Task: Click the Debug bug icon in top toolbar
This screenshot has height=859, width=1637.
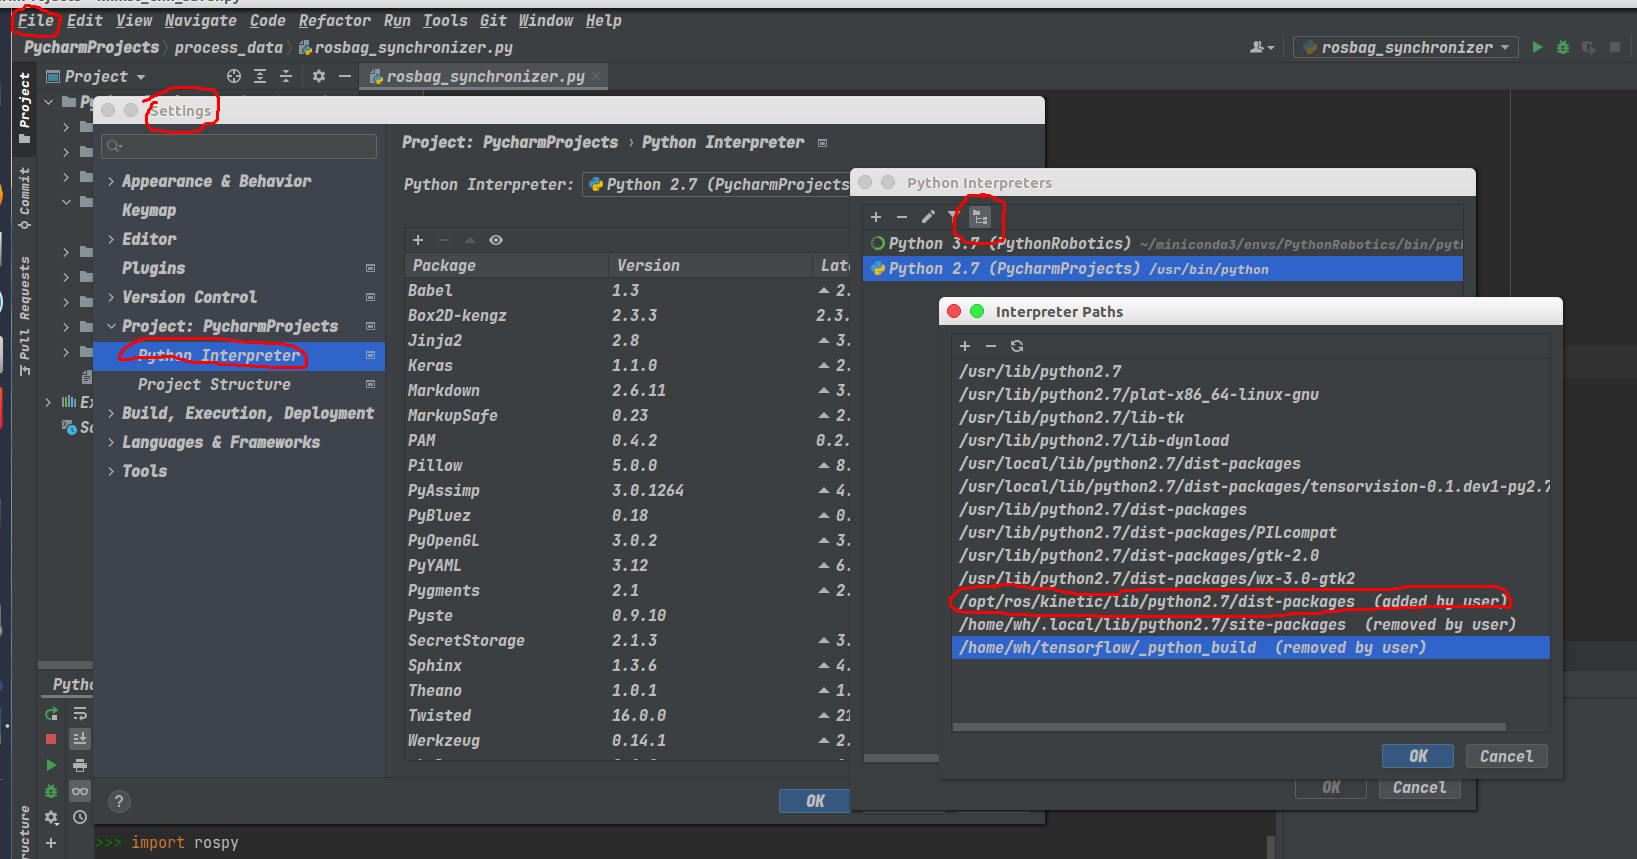Action: tap(1563, 47)
